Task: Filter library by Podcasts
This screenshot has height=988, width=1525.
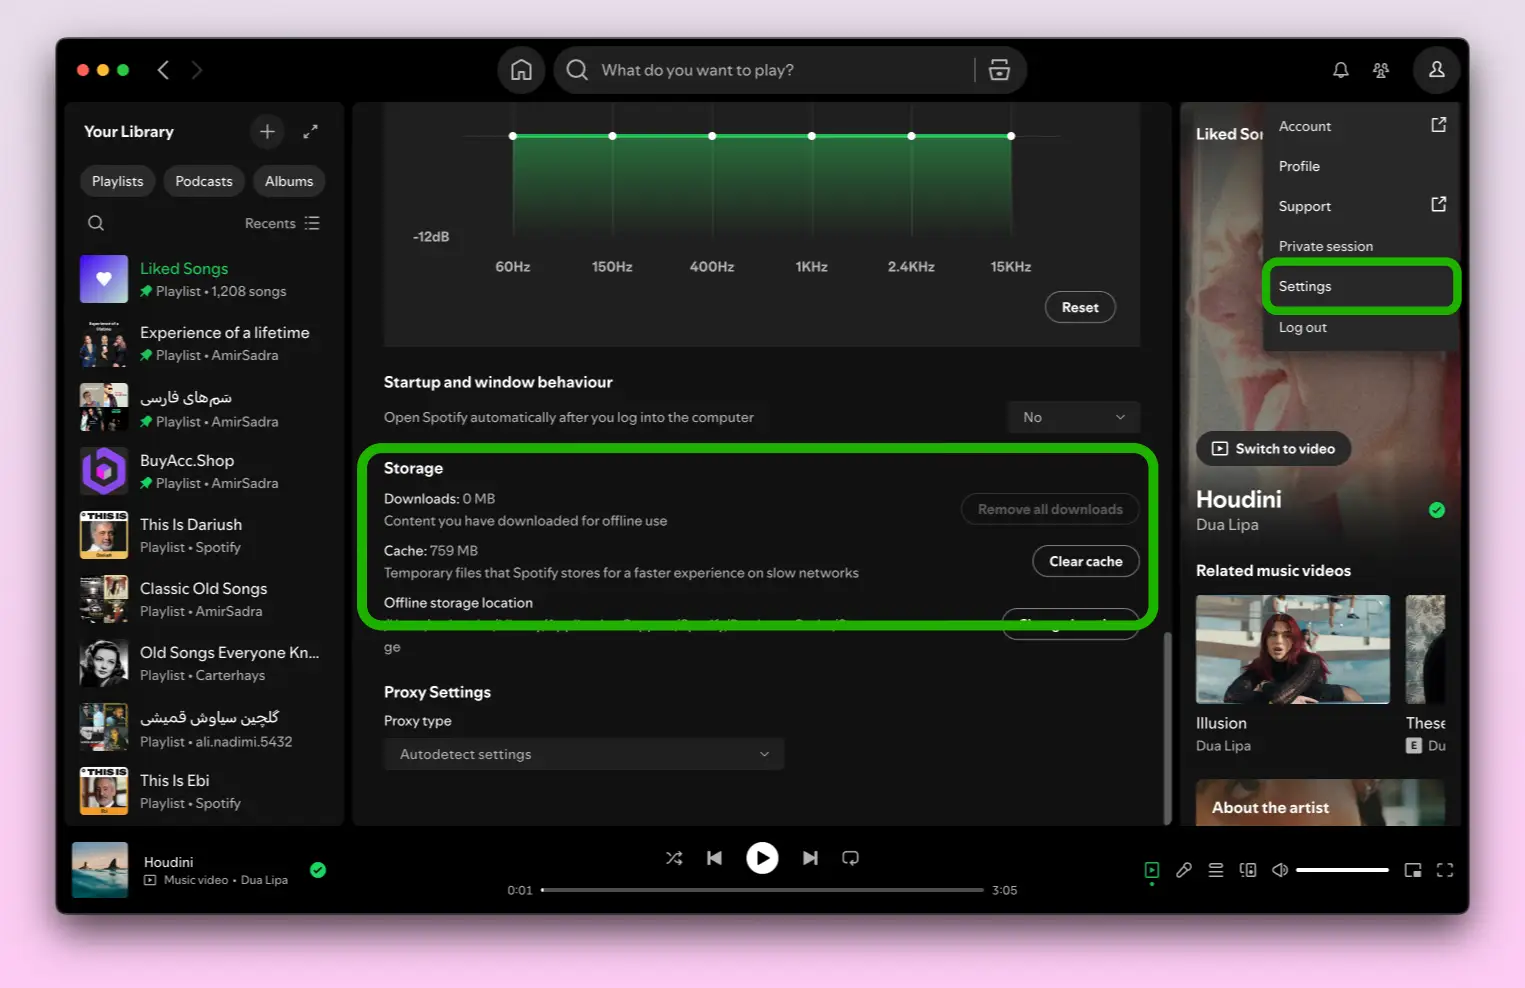Action: 204,181
